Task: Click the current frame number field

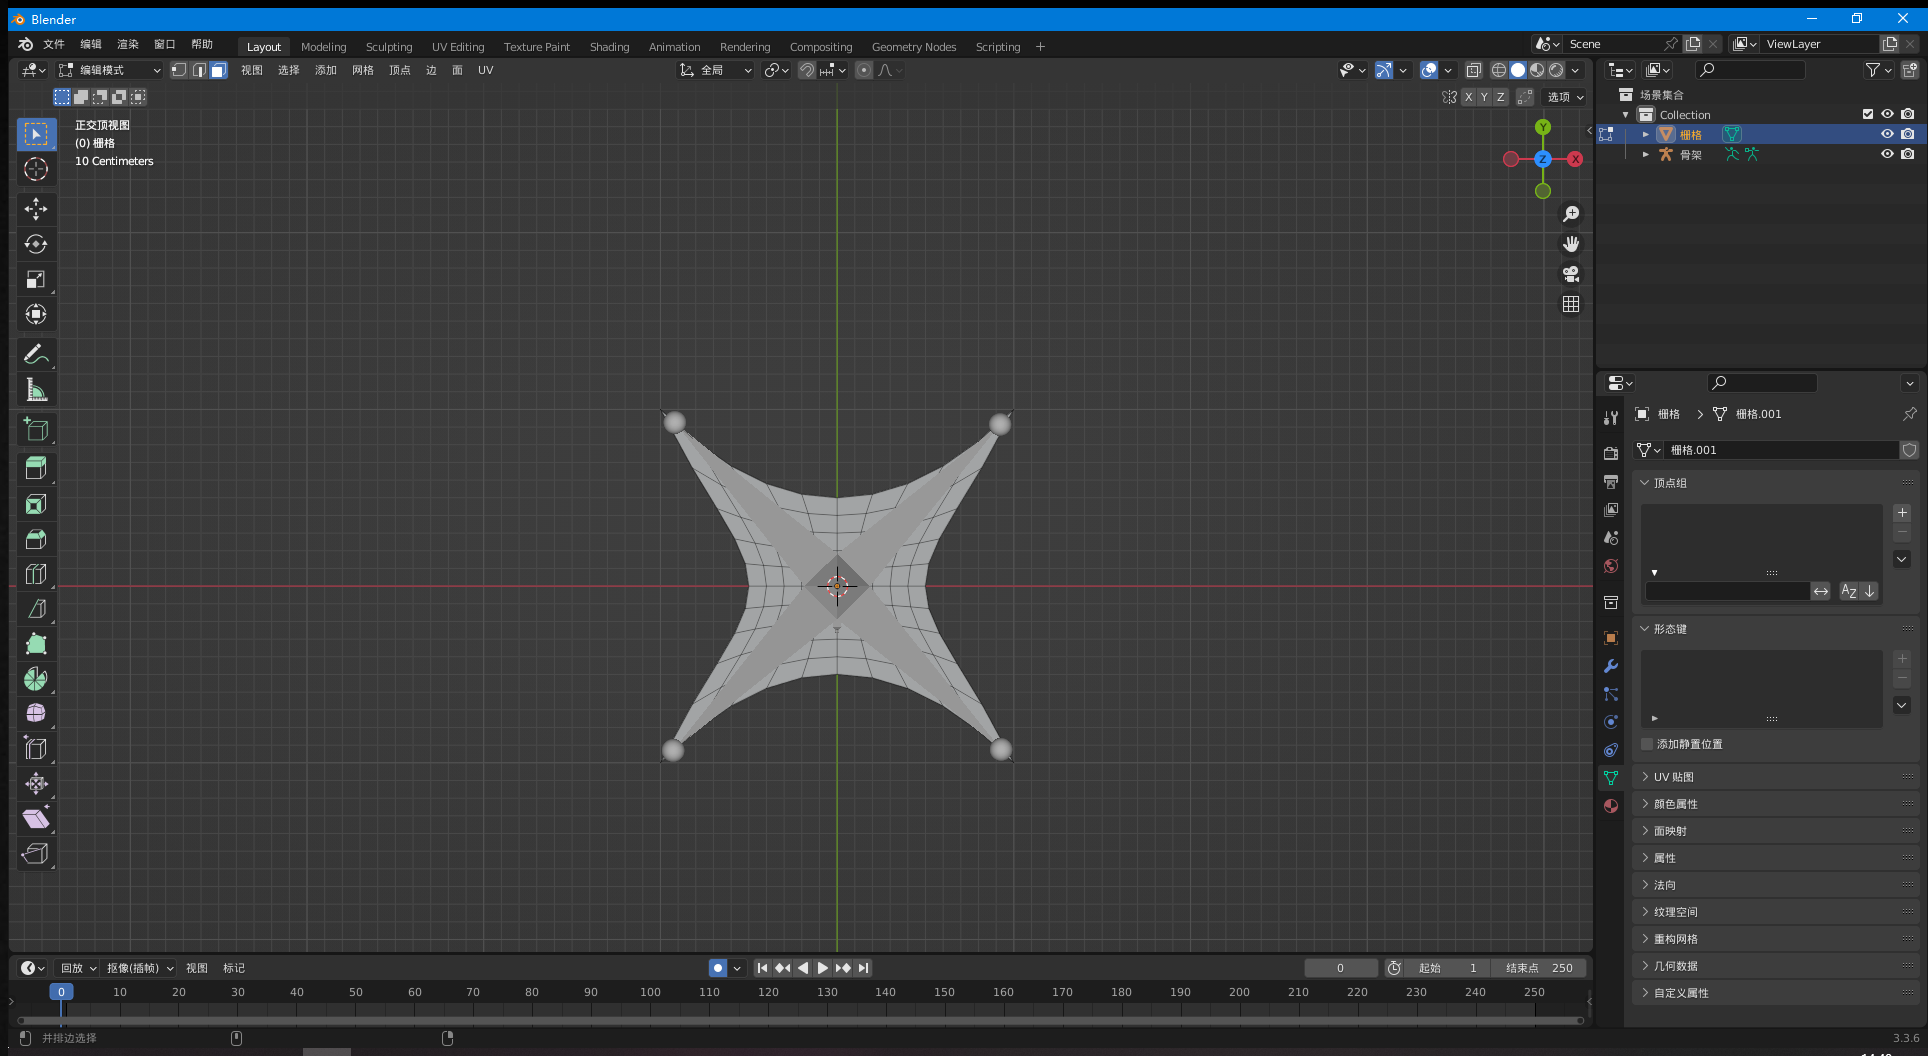Action: tap(1340, 968)
